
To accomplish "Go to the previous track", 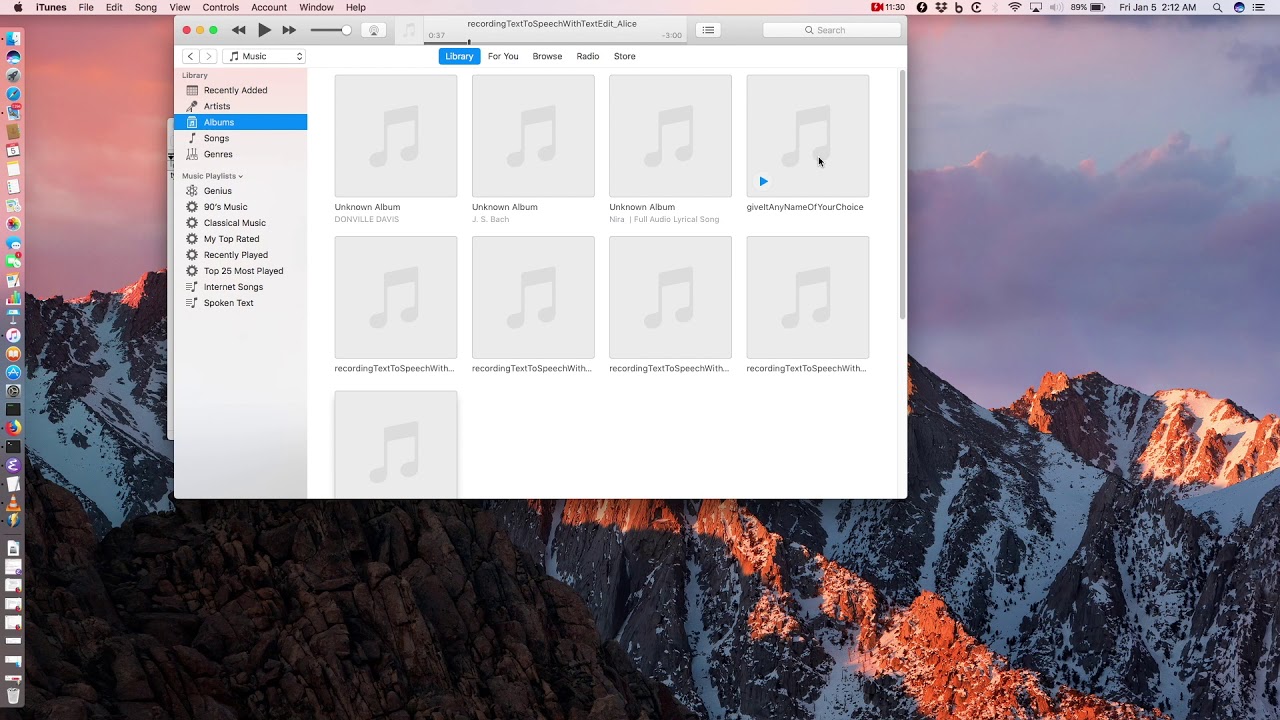I will (238, 30).
